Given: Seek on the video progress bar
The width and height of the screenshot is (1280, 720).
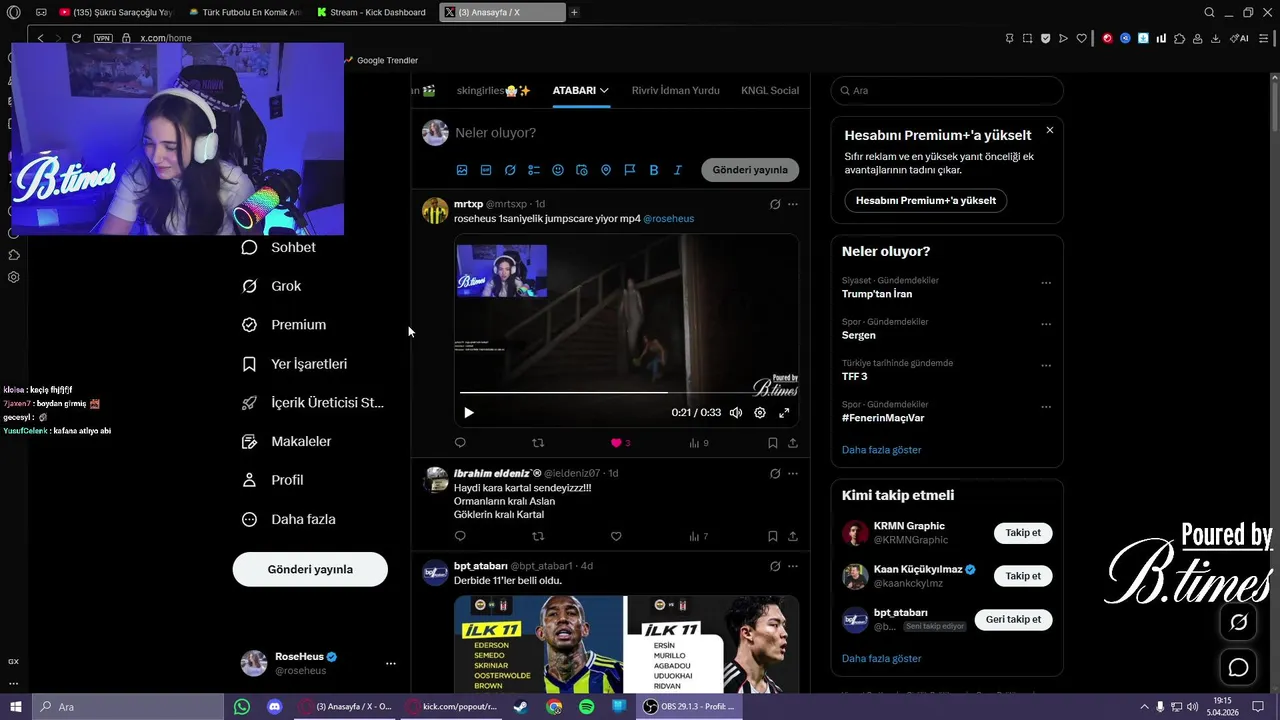Looking at the screenshot, I should pos(626,393).
